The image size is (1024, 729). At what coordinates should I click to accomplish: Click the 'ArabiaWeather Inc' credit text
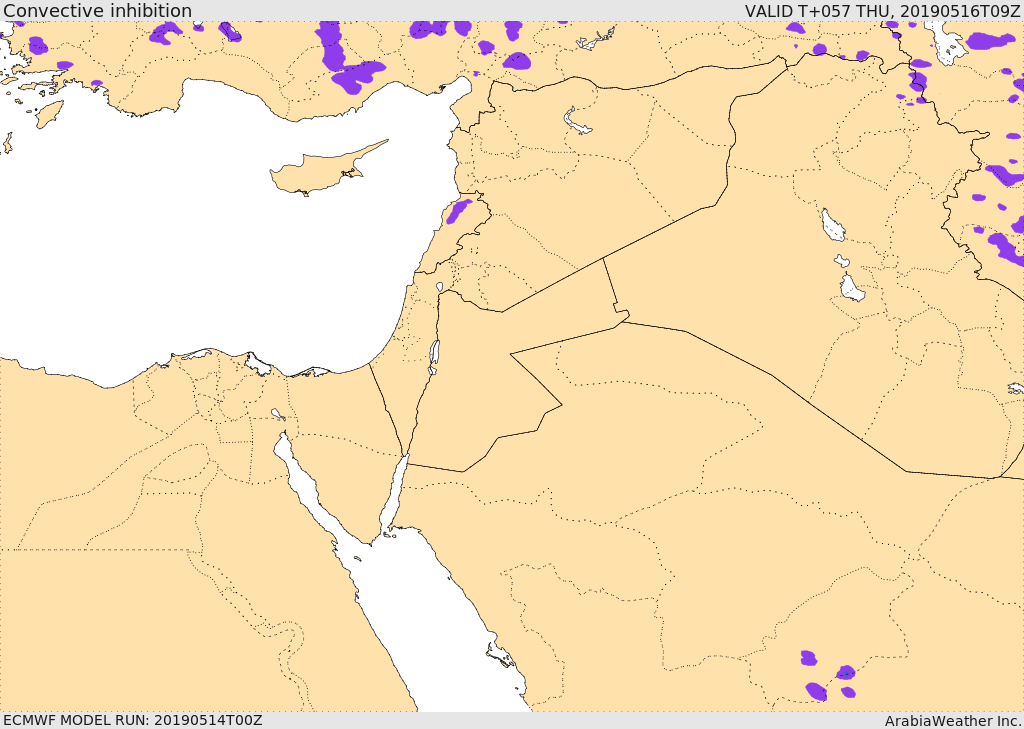coord(952,721)
